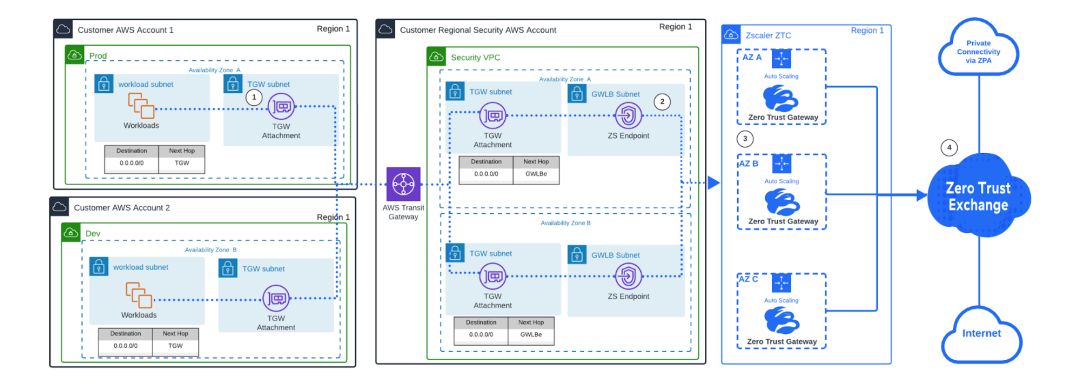
Task: Click Auto Scaling icon in AZ C
Action: click(x=781, y=283)
